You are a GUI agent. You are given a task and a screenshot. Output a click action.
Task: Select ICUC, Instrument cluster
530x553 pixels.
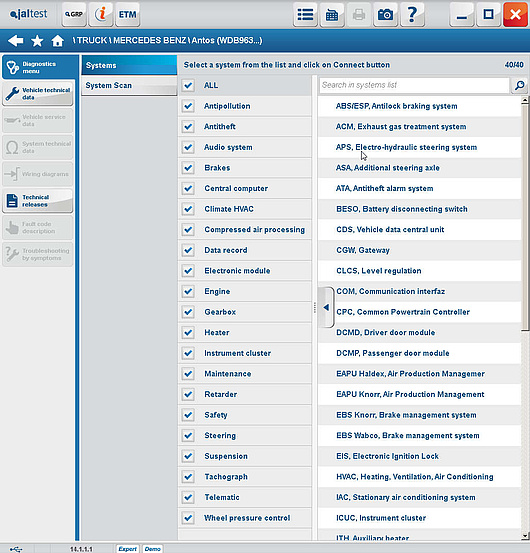tap(420, 518)
